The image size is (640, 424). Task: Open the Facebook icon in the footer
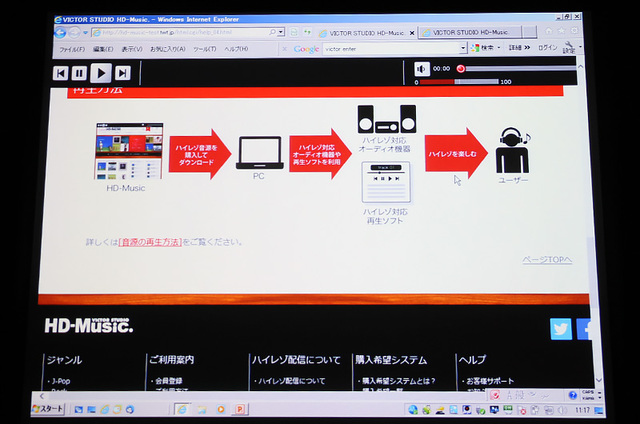(x=584, y=329)
